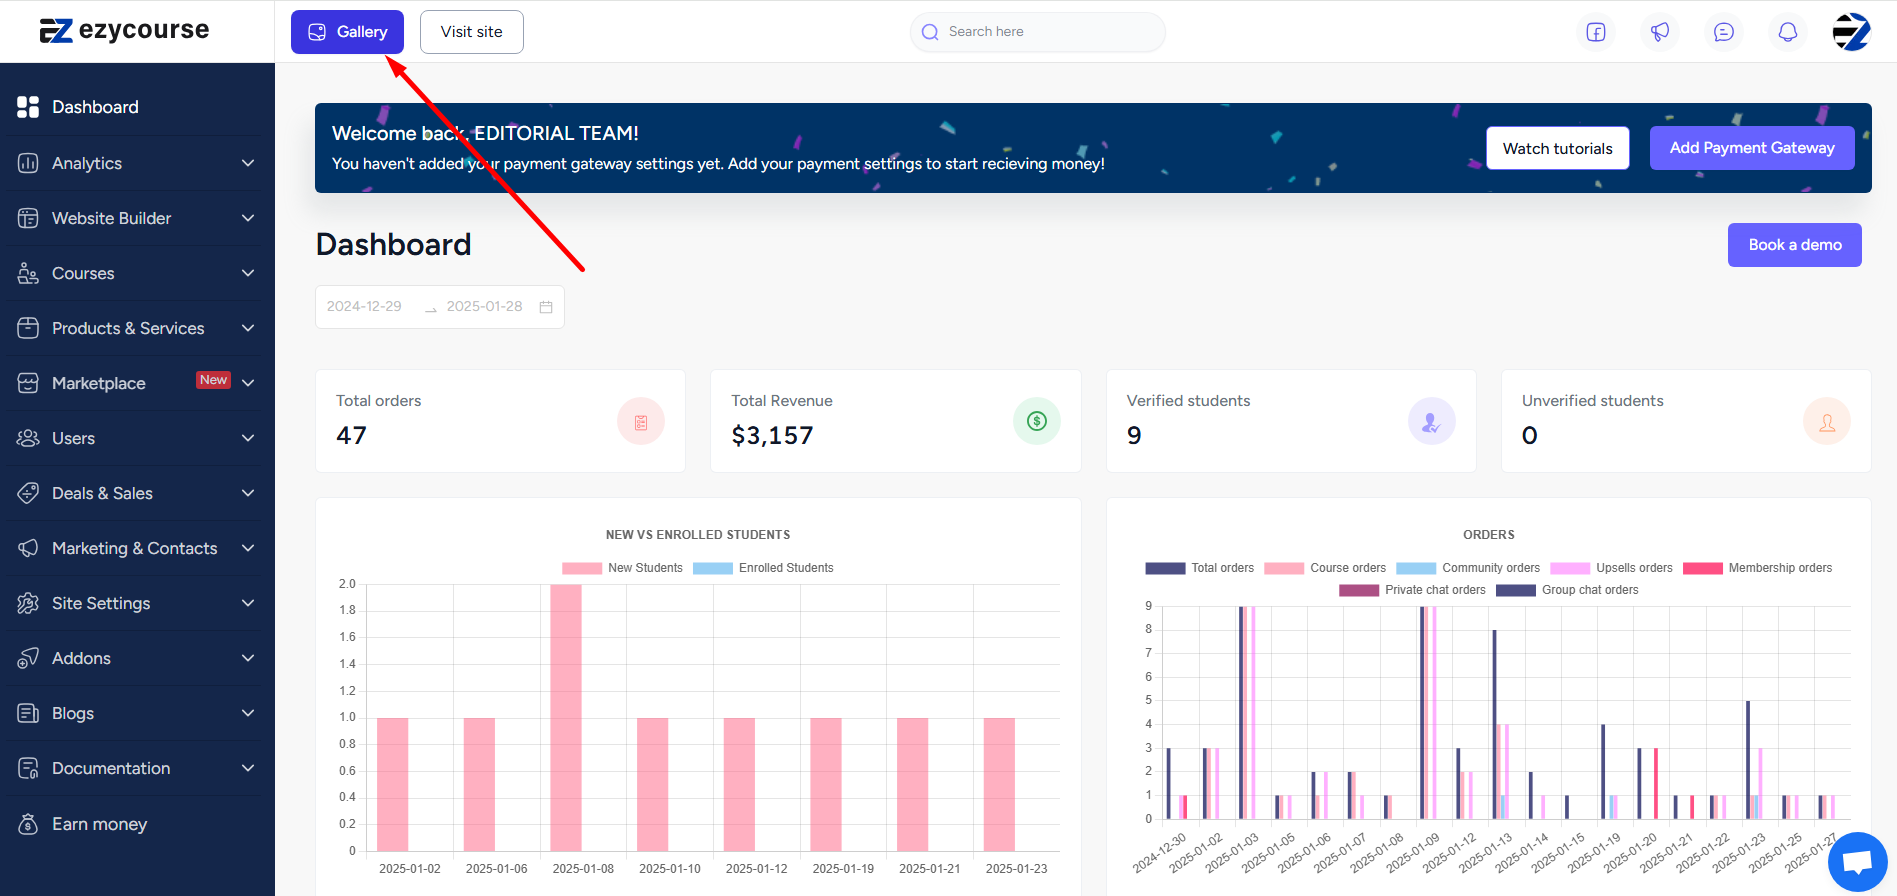Expand the Marketplace chevron

pos(248,383)
